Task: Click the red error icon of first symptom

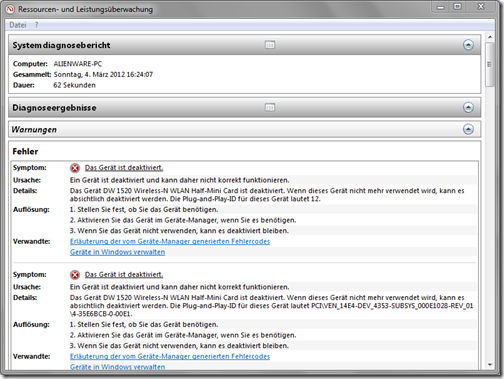Action: (x=75, y=168)
